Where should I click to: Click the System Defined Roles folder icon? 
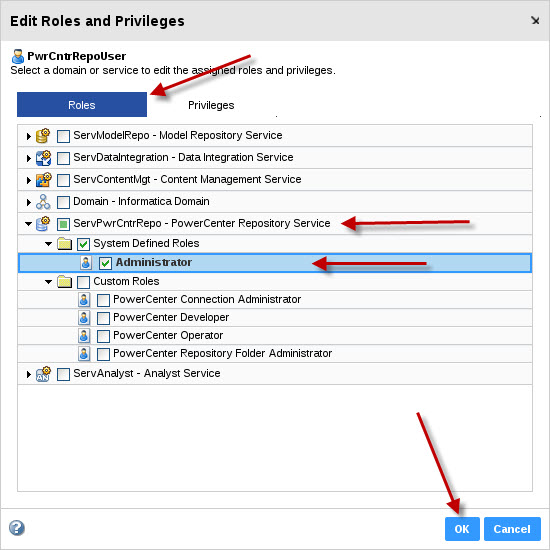[x=65, y=243]
